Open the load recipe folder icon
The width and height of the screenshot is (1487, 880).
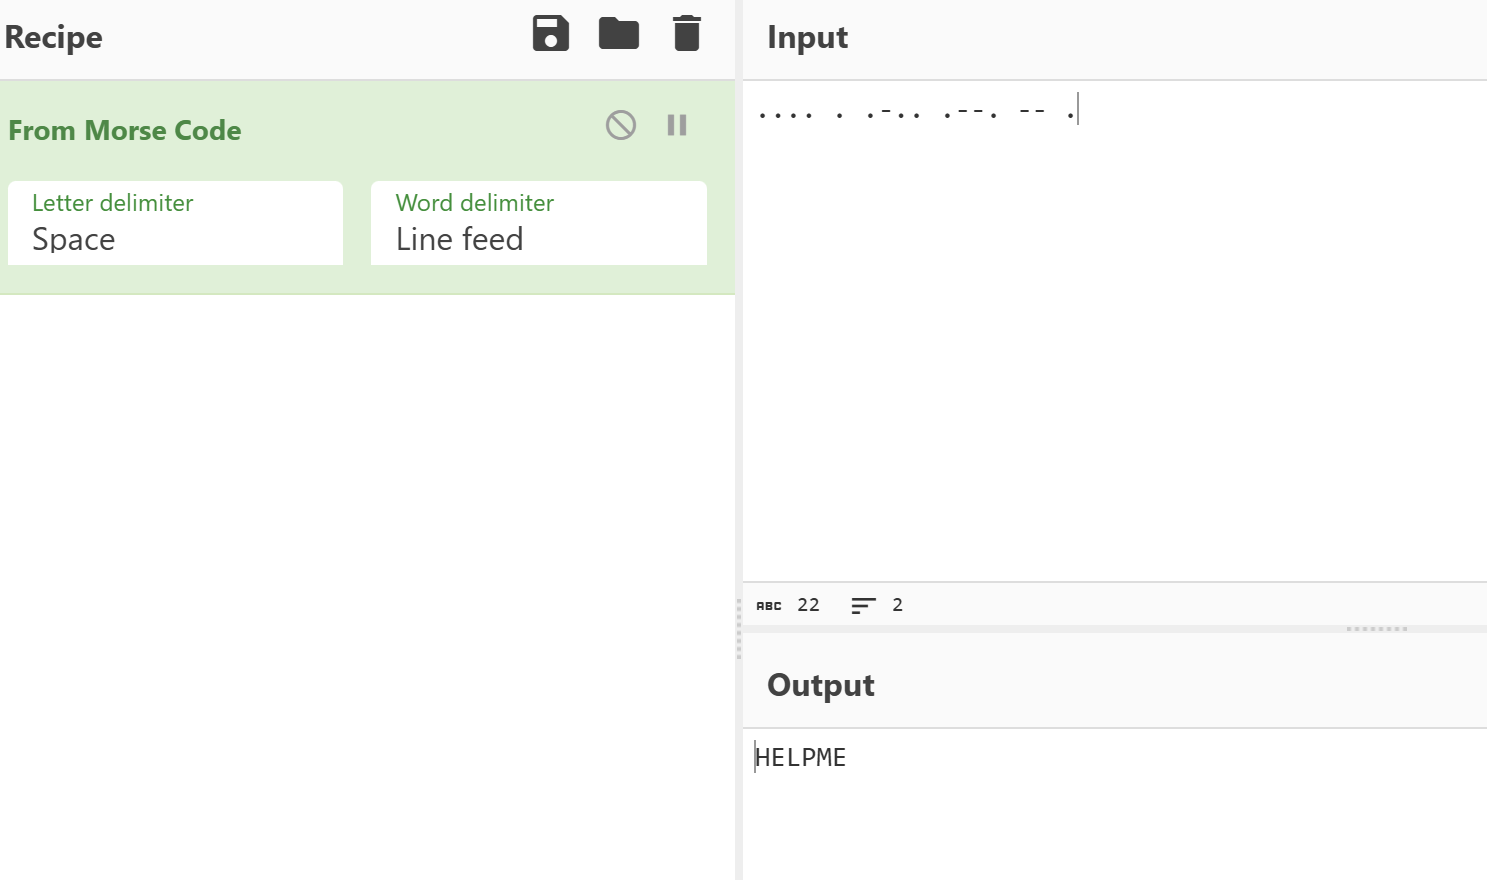(618, 34)
